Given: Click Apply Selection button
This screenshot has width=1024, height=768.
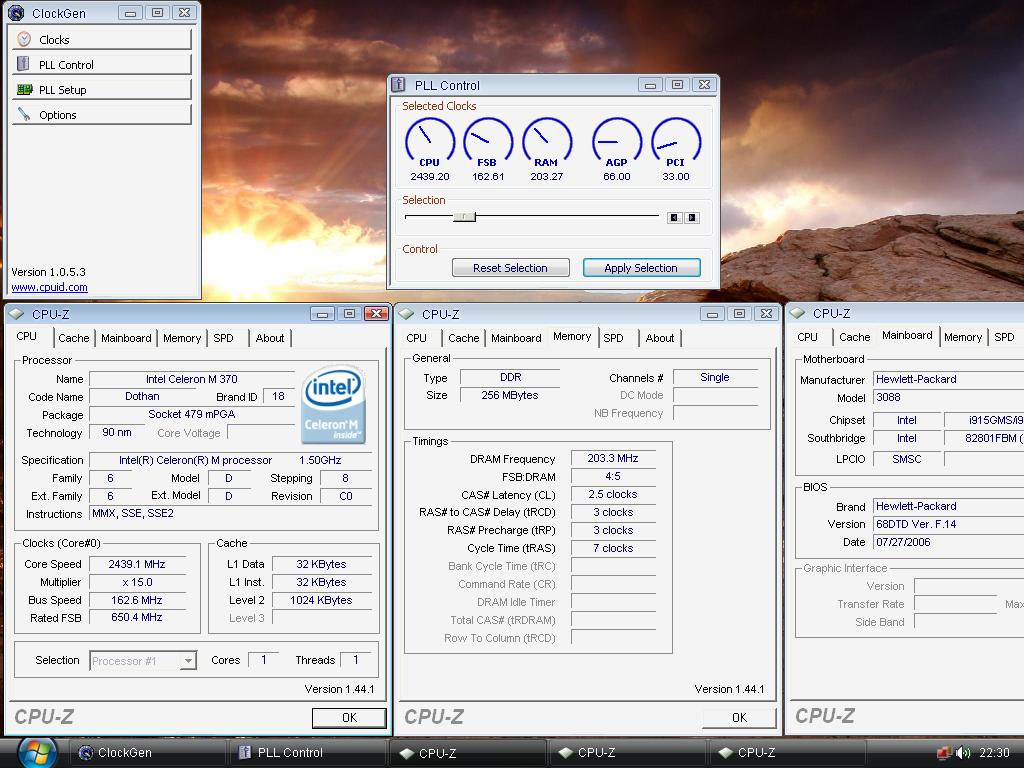Looking at the screenshot, I should click(641, 268).
